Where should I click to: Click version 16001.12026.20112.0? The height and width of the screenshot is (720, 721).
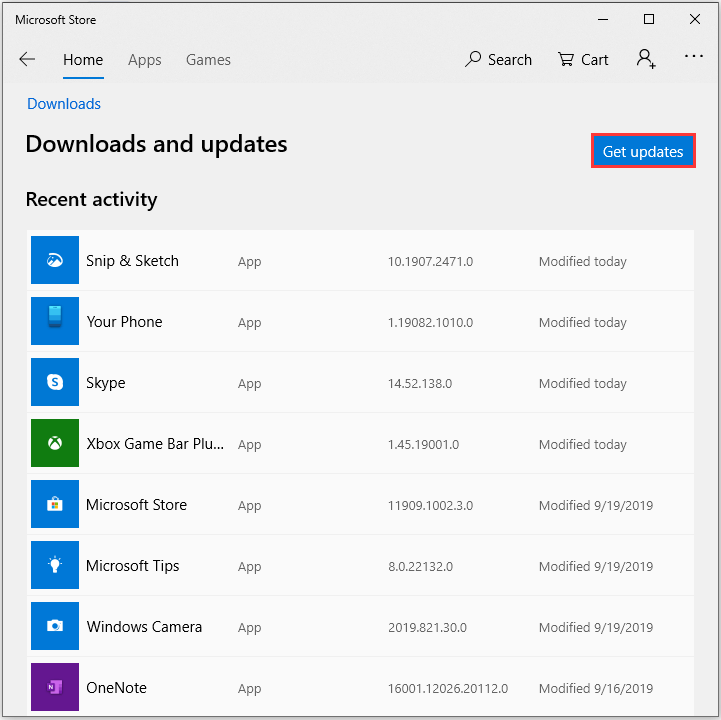point(448,689)
